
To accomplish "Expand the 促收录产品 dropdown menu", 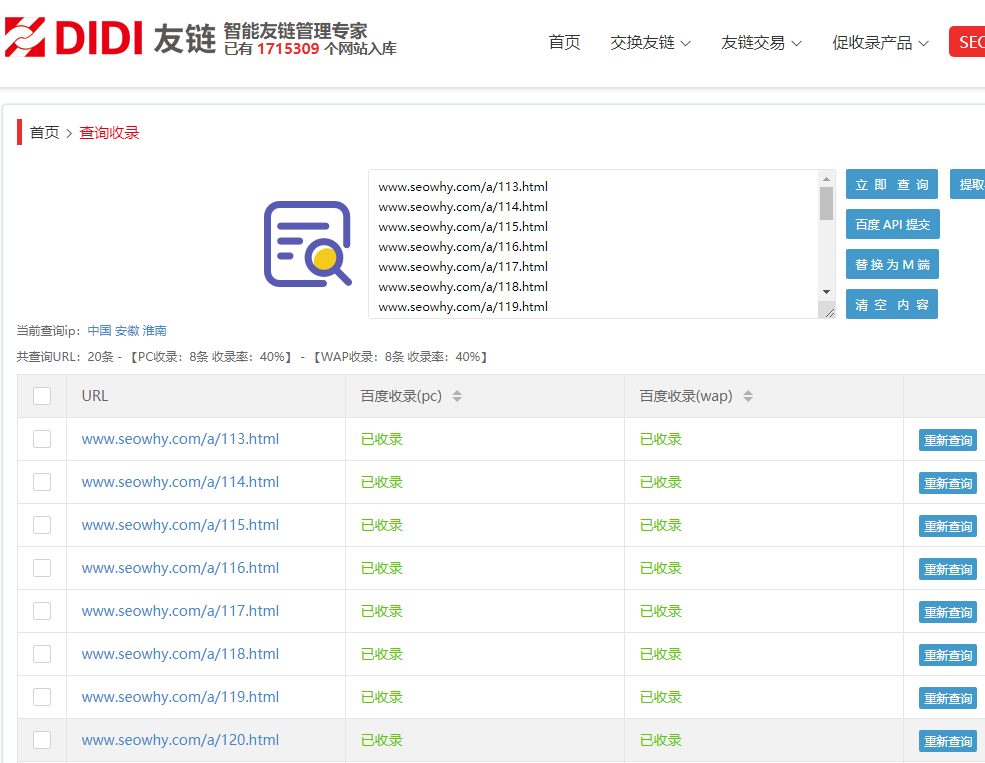I will [x=873, y=43].
